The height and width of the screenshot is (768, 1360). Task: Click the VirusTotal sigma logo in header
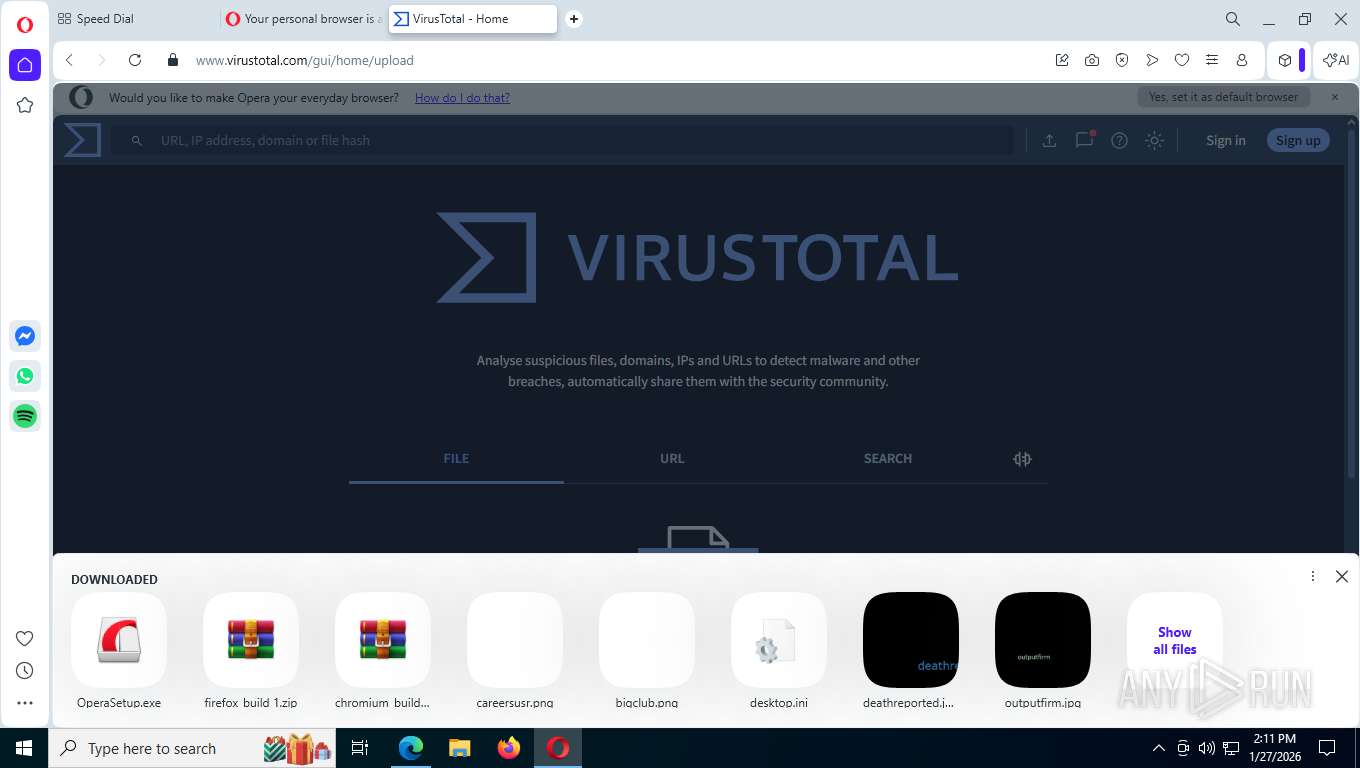point(83,140)
